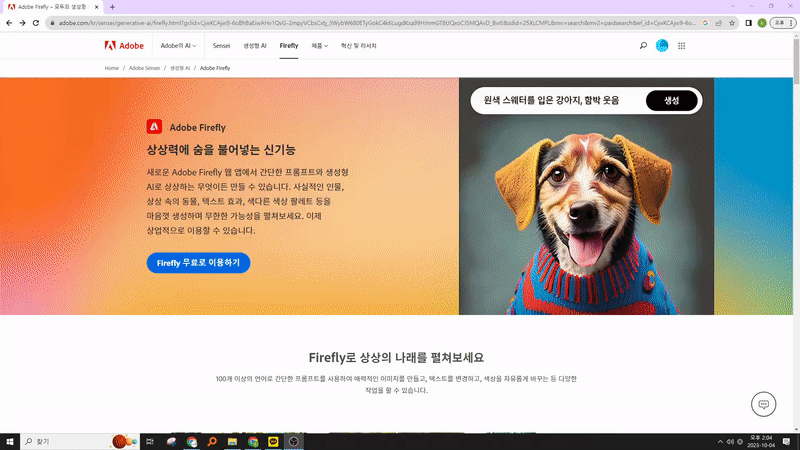Image resolution: width=800 pixels, height=450 pixels.
Task: Open a new browser tab
Action: [x=112, y=7]
